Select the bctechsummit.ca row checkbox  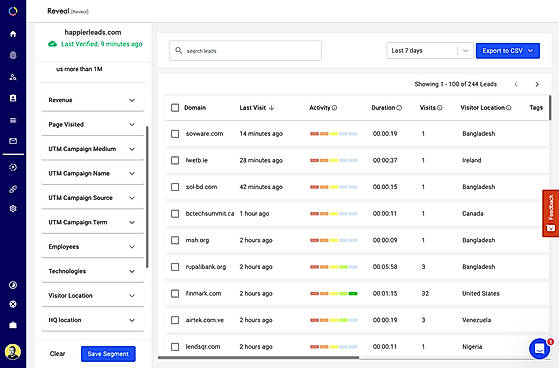click(175, 214)
